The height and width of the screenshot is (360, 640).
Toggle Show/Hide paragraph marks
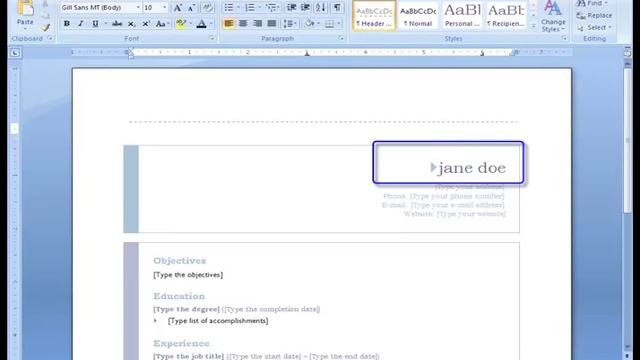tap(337, 8)
